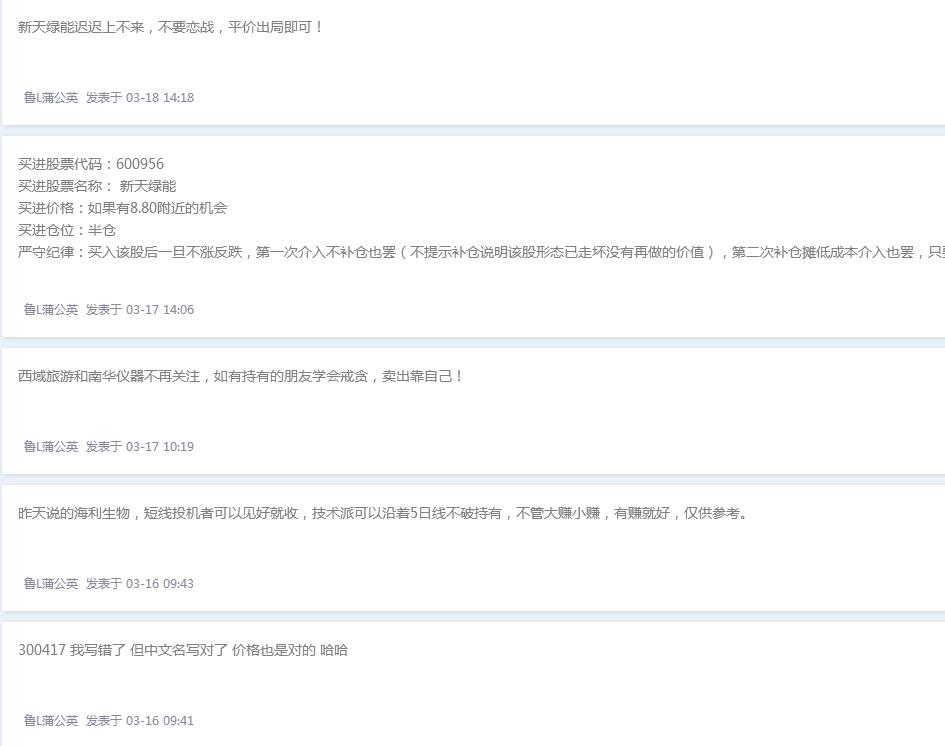Click author 鲁L蒲公英 on 03-17 14:06 post

click(51, 310)
